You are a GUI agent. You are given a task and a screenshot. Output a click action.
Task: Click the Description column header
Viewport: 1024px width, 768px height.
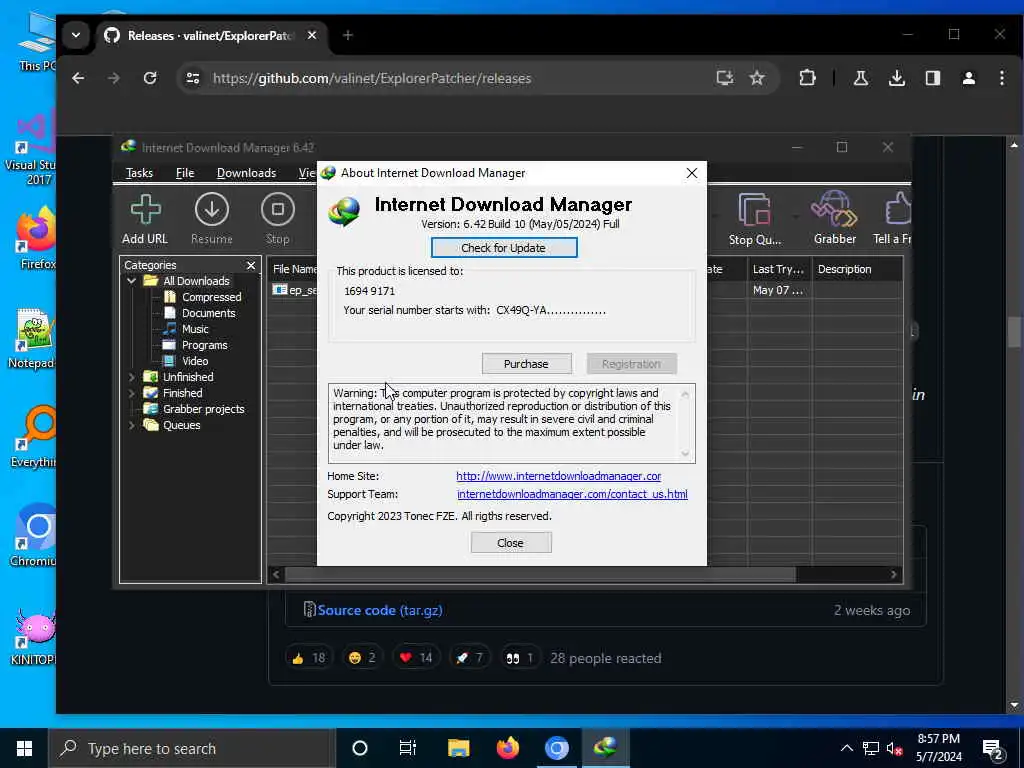click(857, 269)
